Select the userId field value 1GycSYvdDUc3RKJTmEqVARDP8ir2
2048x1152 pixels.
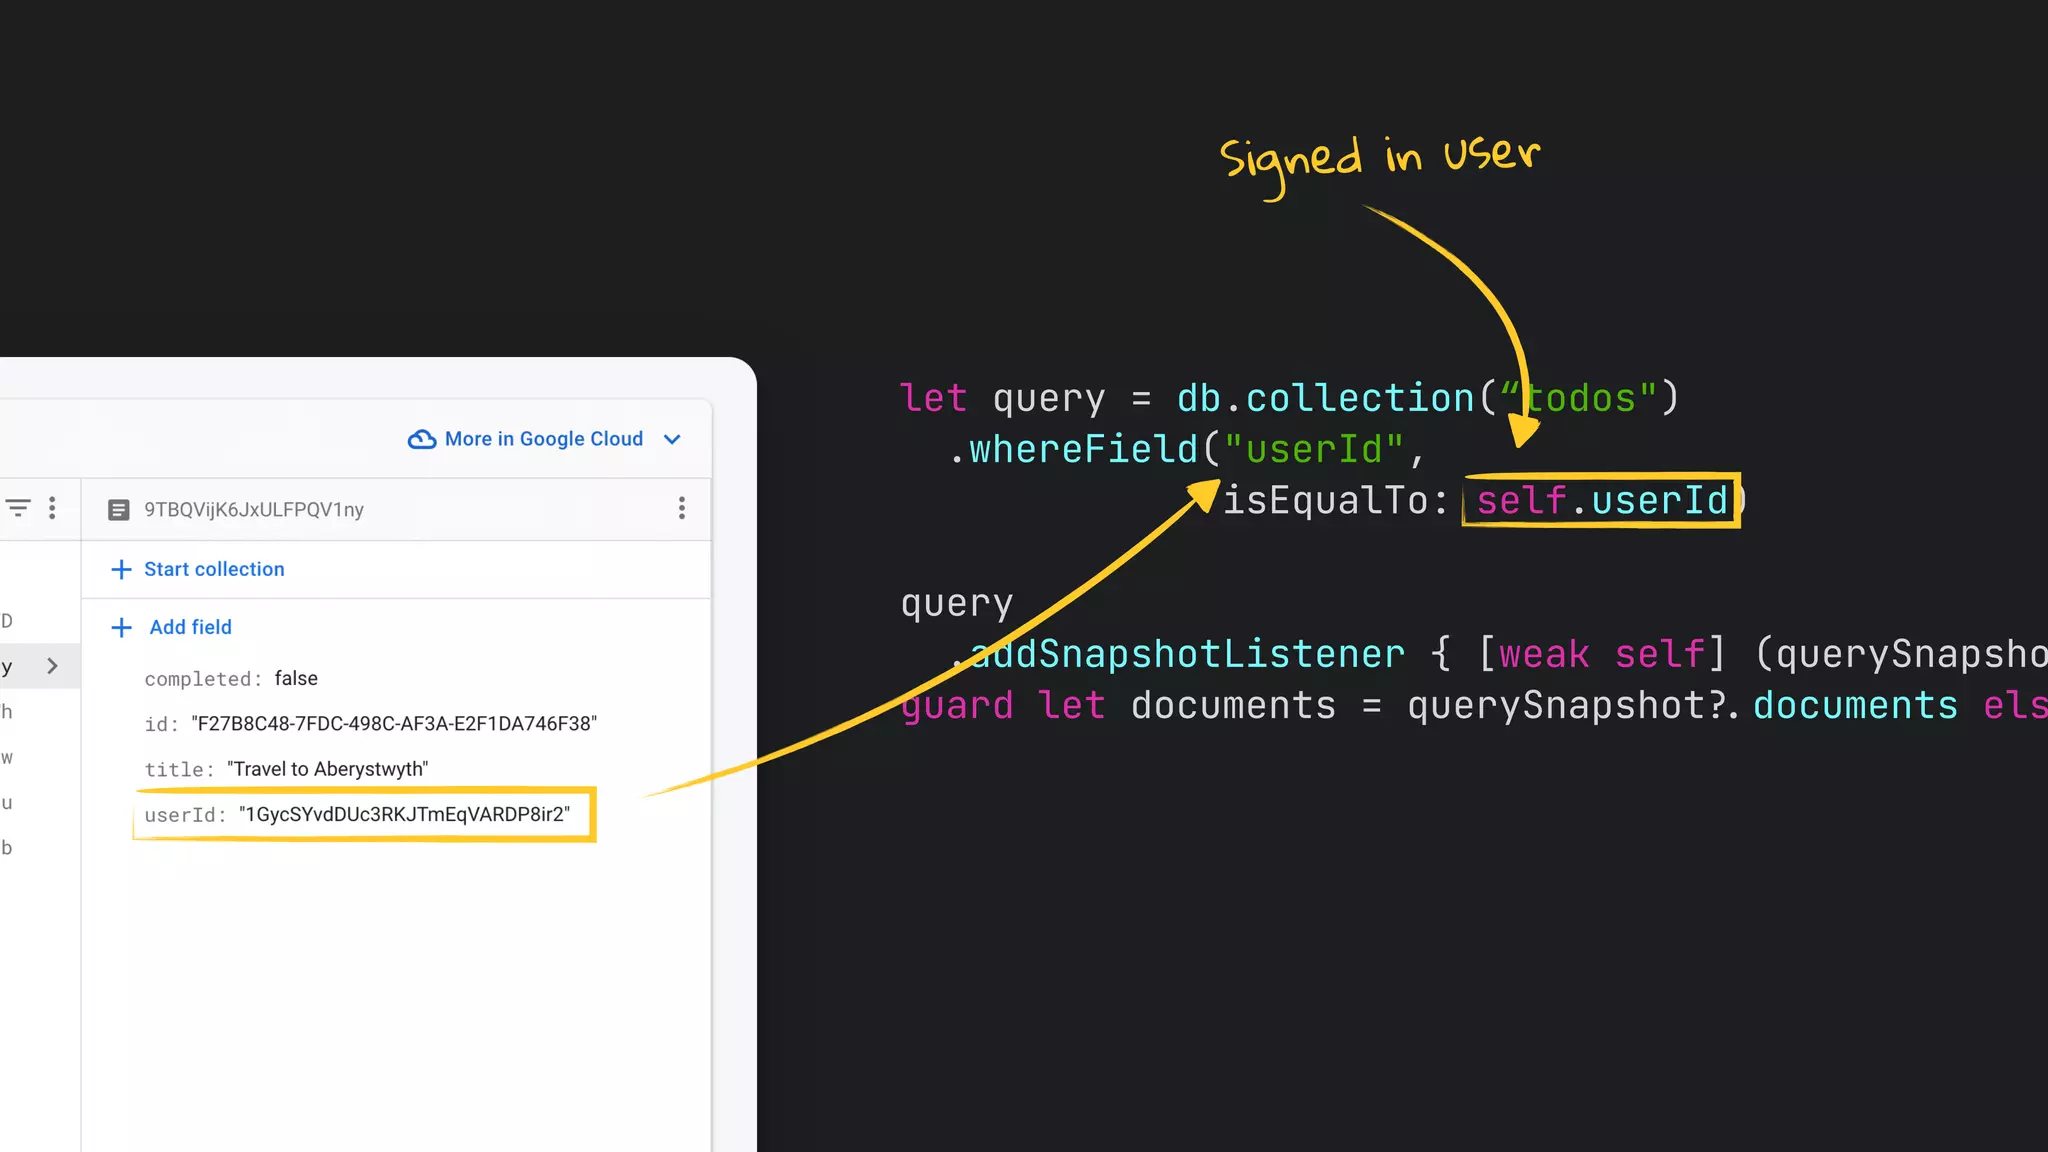click(x=404, y=814)
